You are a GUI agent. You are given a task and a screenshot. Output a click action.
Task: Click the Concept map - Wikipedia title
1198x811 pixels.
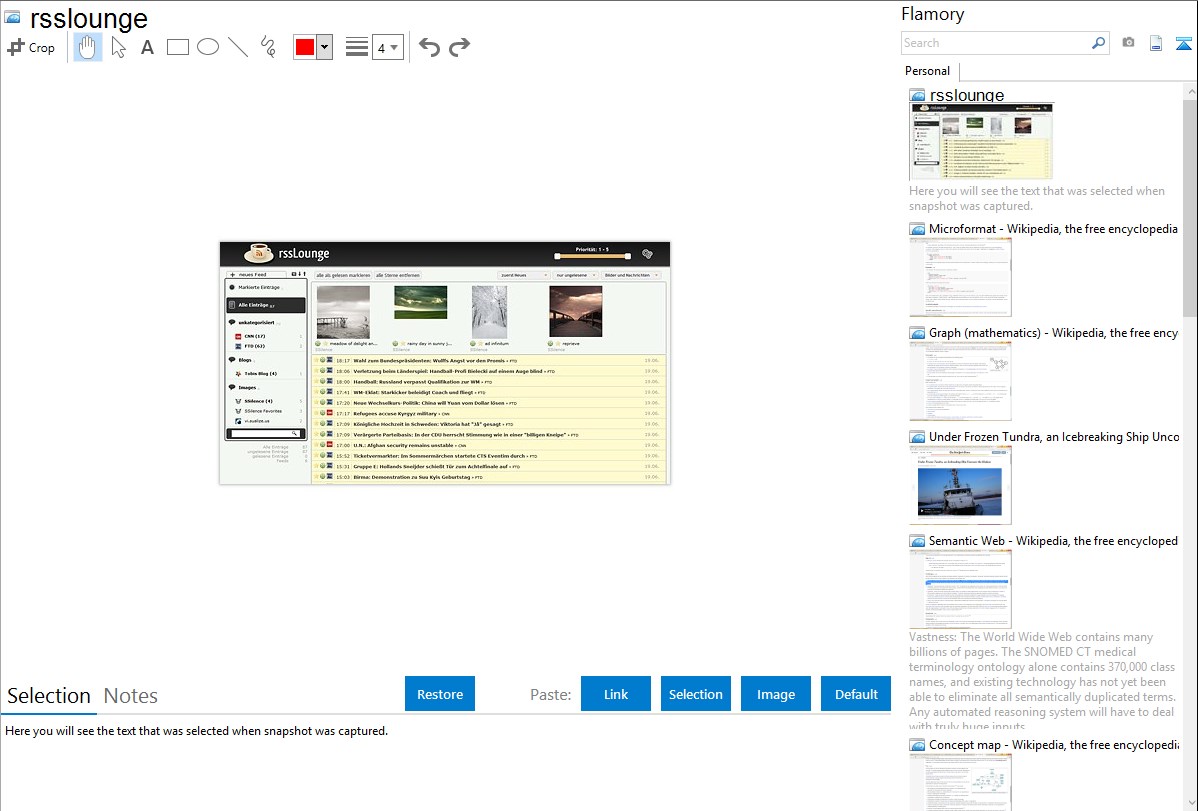[1054, 744]
